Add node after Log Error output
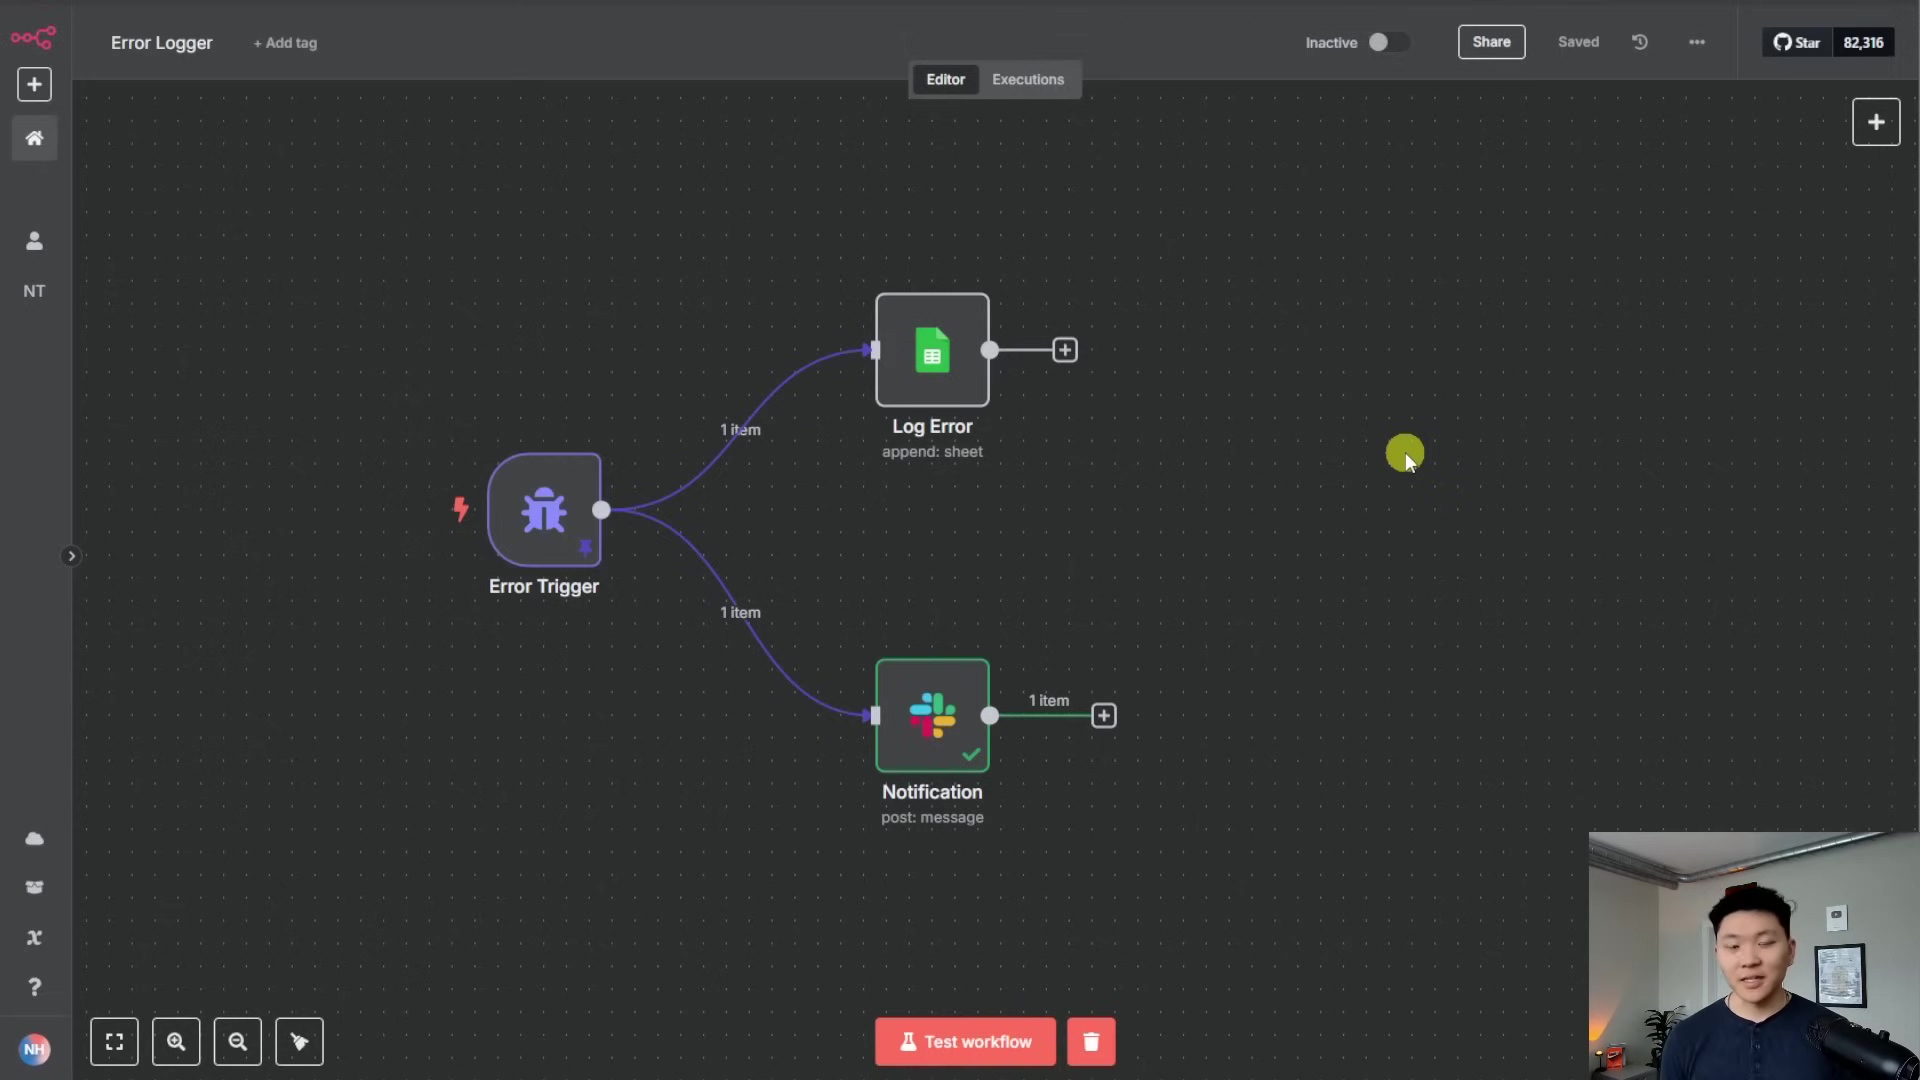The height and width of the screenshot is (1080, 1920). coord(1065,350)
